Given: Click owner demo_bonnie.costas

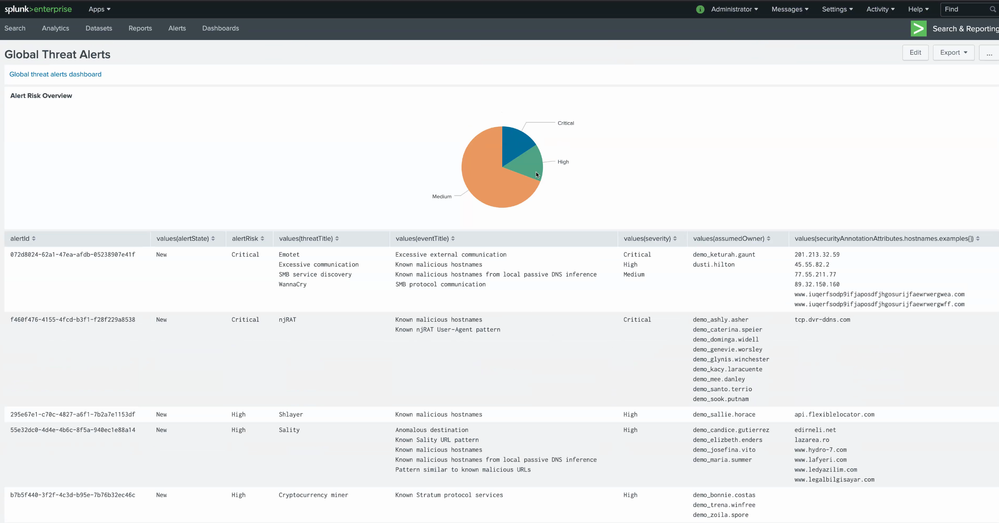Looking at the screenshot, I should point(724,495).
